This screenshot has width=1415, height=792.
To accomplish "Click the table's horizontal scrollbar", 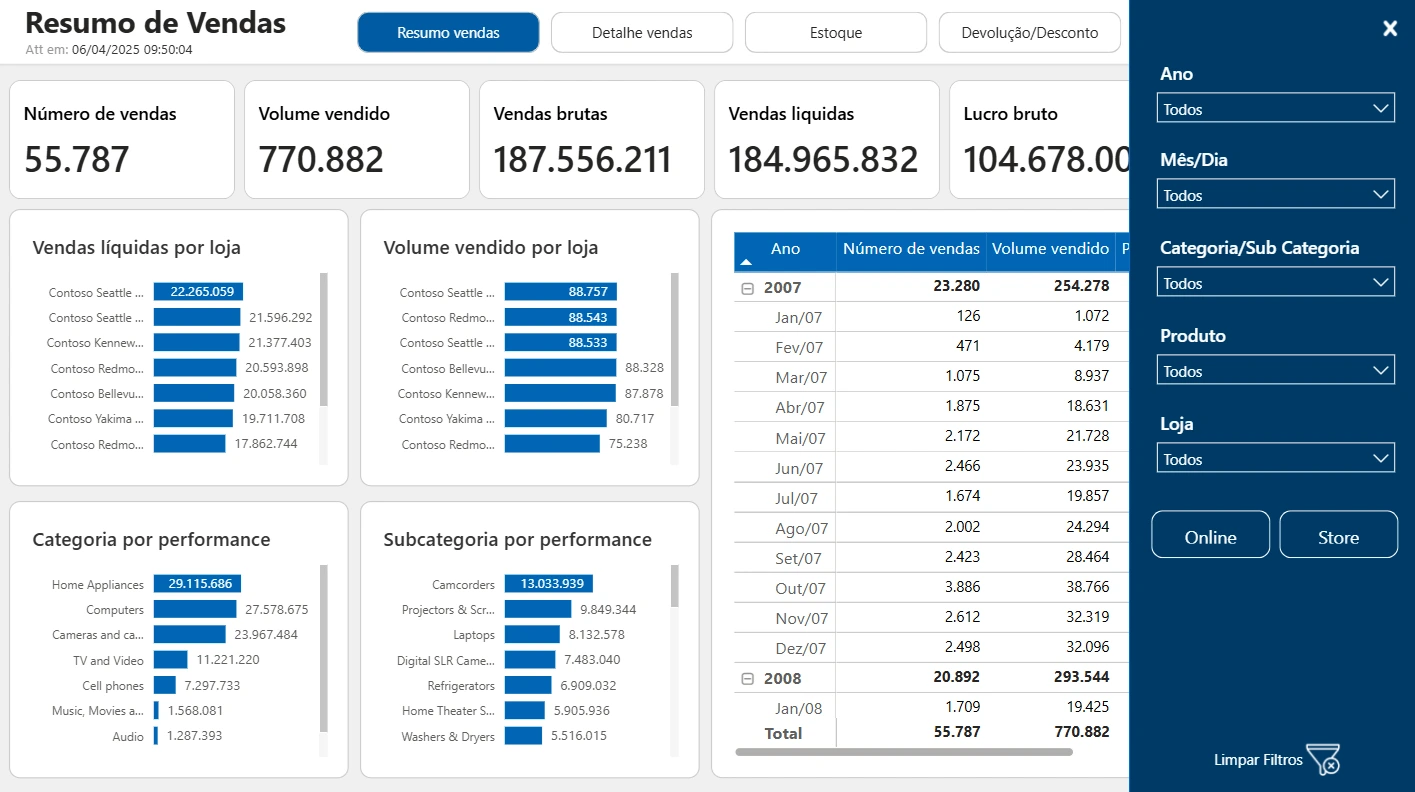I will 904,752.
